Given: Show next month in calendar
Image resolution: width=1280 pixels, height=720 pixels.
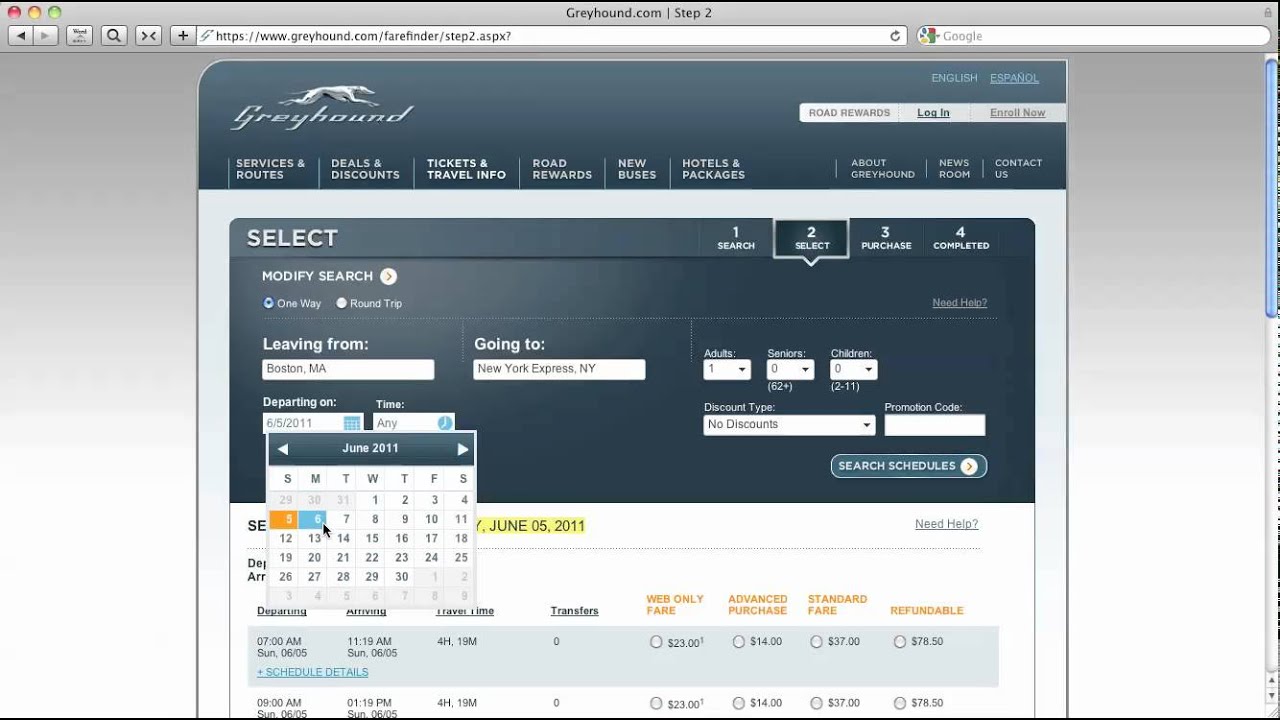Looking at the screenshot, I should pos(462,449).
